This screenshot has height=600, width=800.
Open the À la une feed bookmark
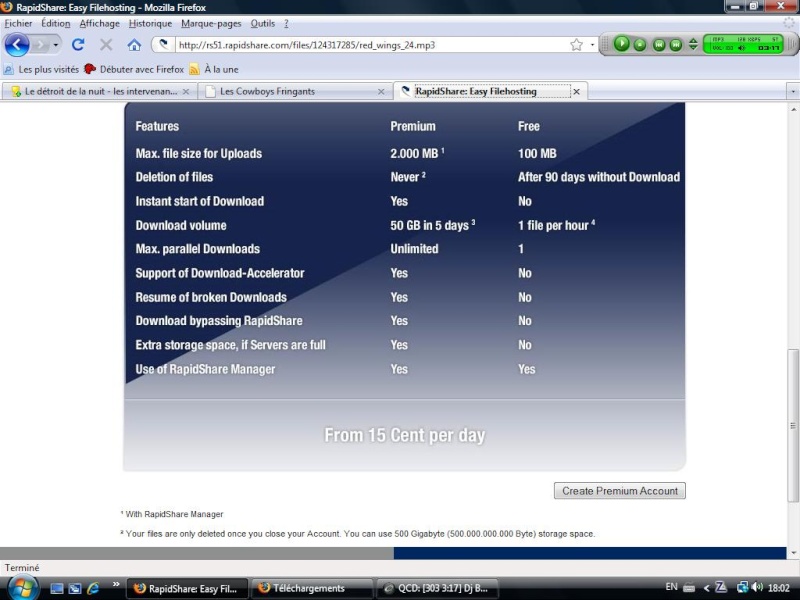pos(214,69)
